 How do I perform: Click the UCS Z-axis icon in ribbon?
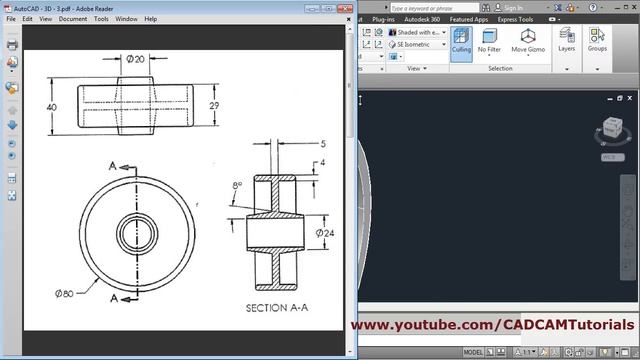tap(367, 44)
